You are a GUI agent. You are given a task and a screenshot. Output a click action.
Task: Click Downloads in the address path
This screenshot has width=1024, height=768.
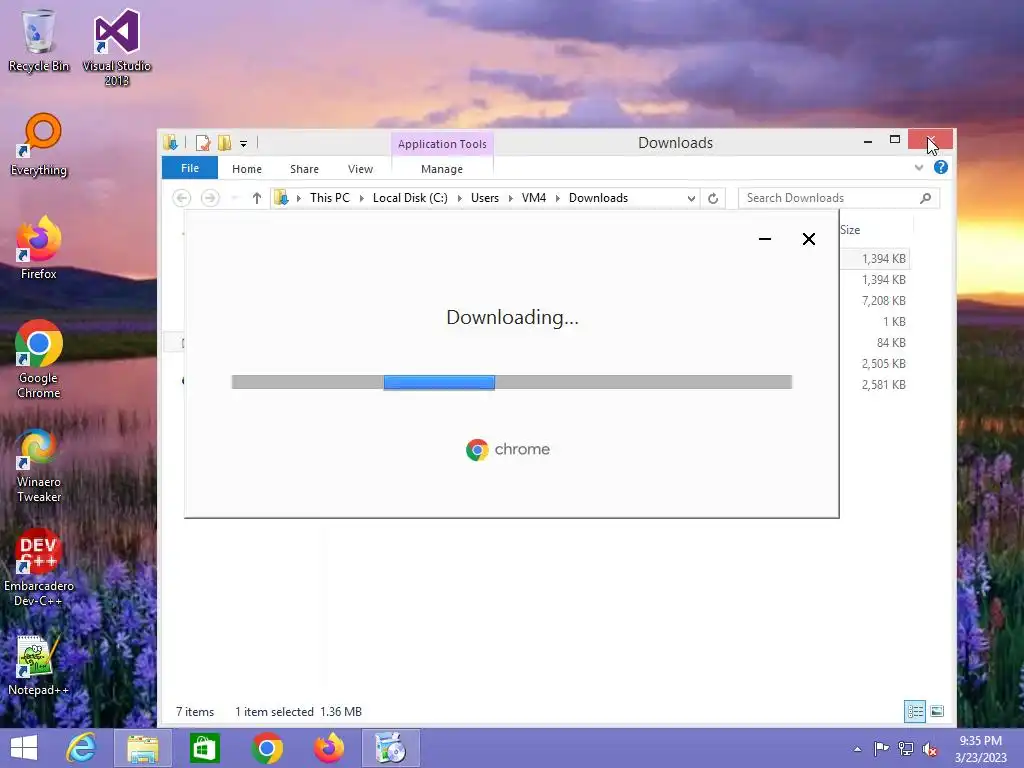tap(598, 198)
